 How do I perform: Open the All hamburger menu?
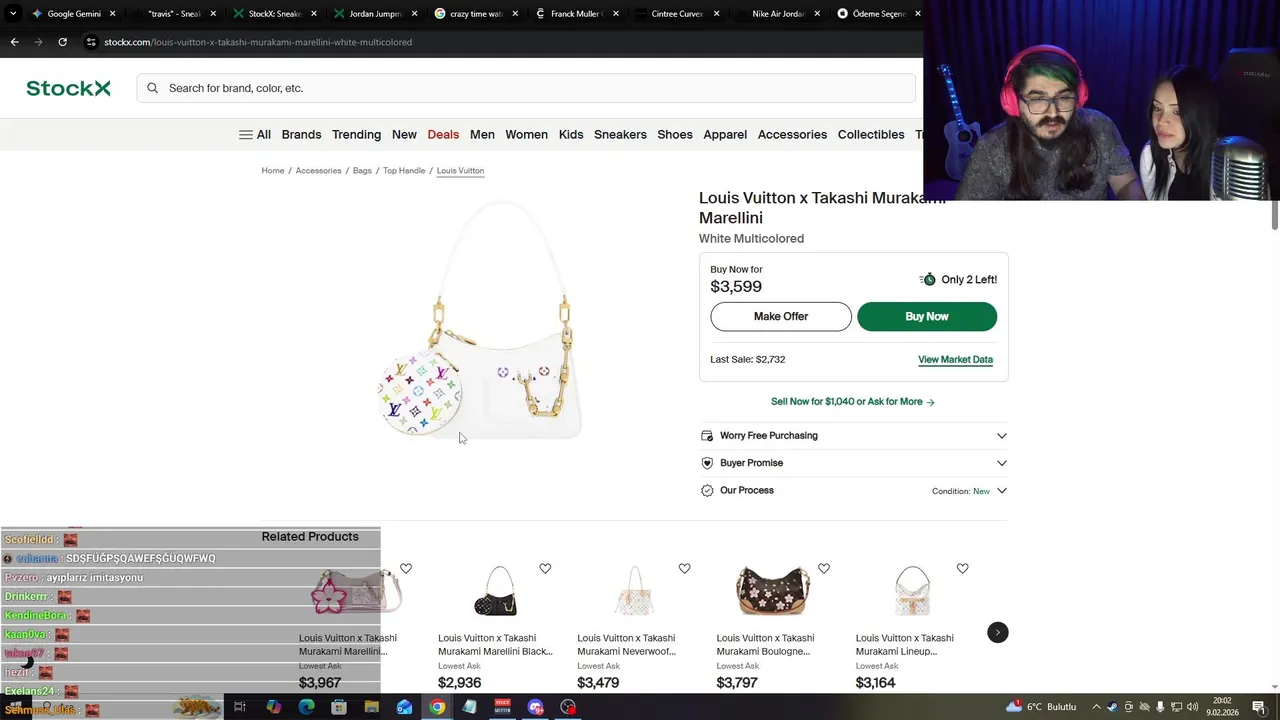click(254, 135)
